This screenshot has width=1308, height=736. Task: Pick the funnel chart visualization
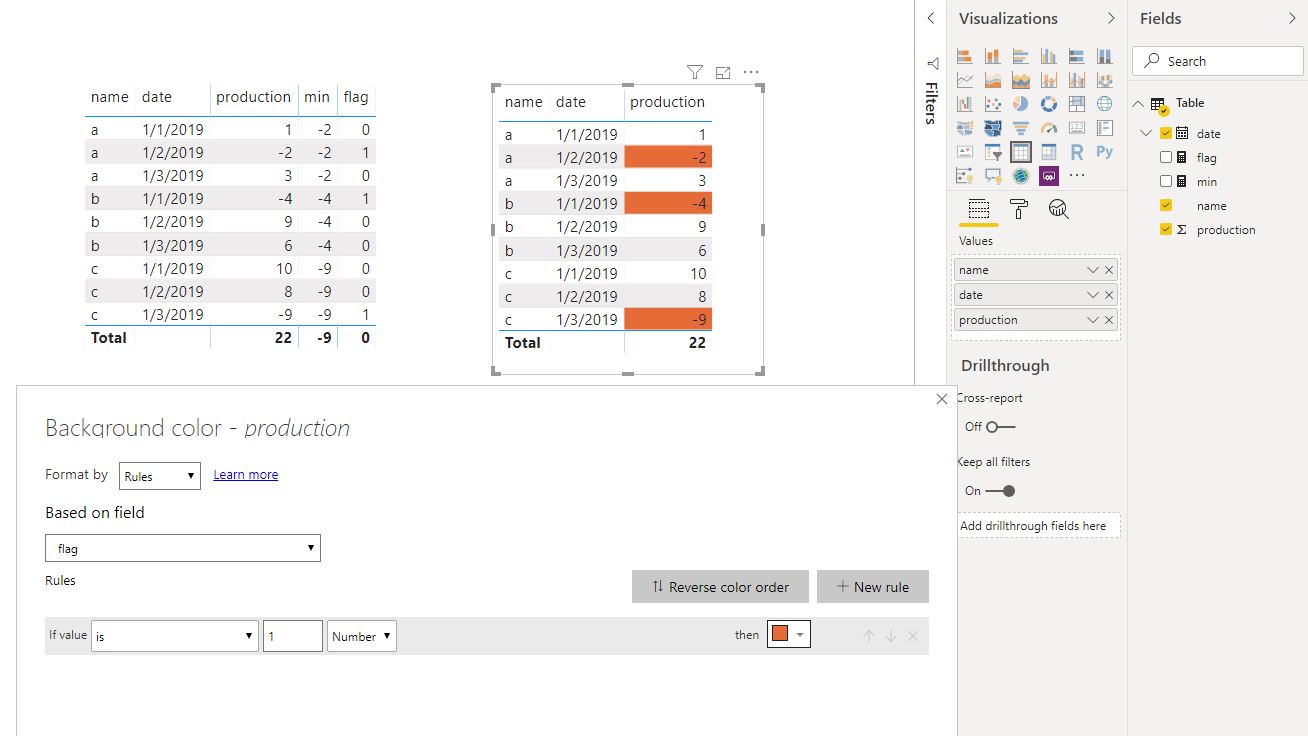pos(1021,128)
